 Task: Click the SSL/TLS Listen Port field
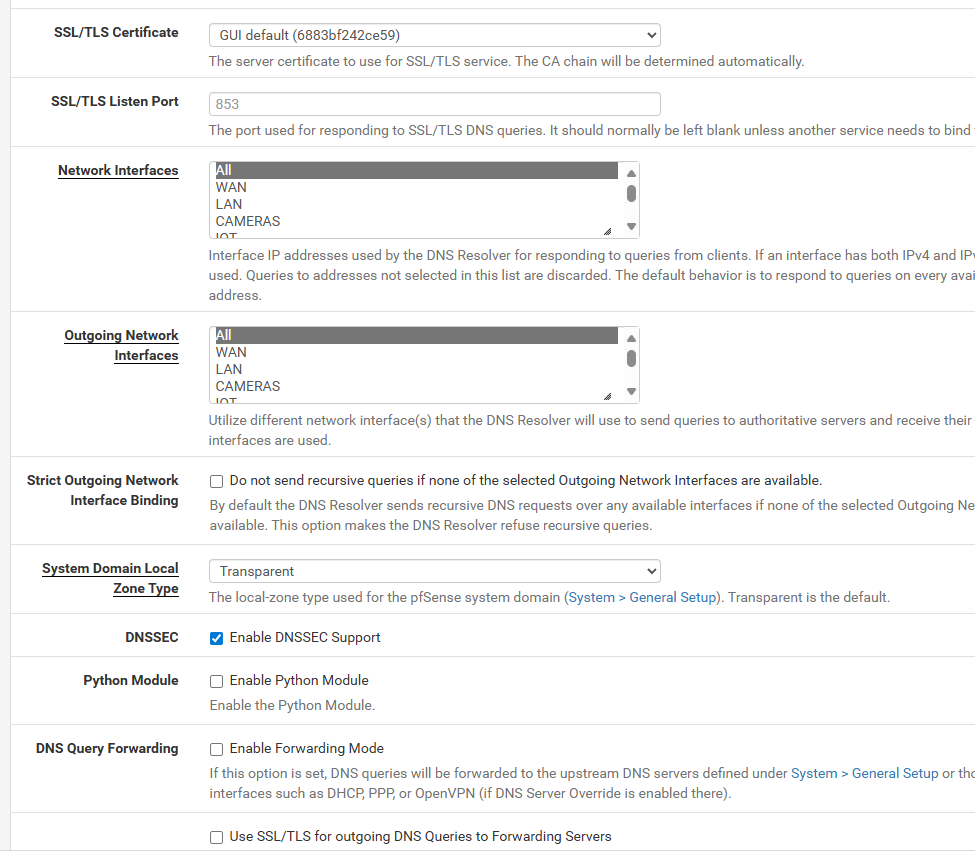tap(435, 104)
